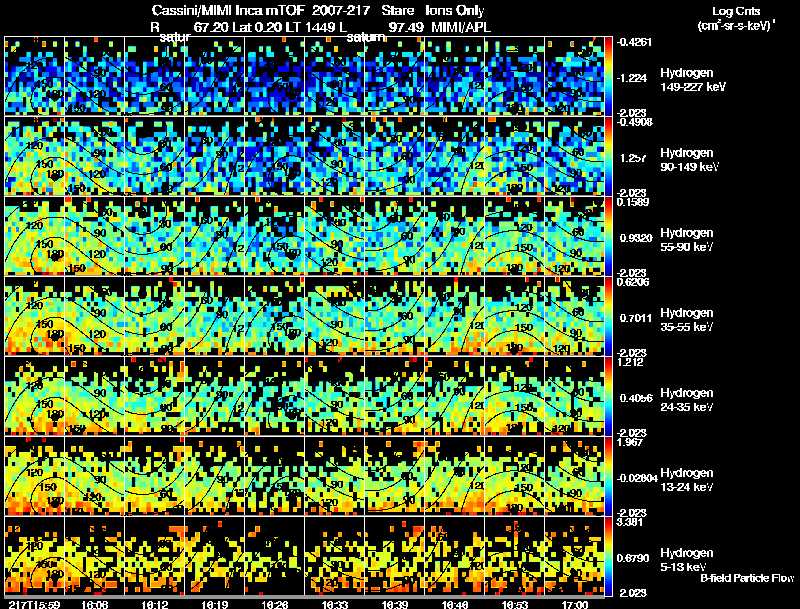Screen dimensions: 800x609
Task: Click the Cassini/MIMI Inca mTOF title text
Action: coord(228,11)
